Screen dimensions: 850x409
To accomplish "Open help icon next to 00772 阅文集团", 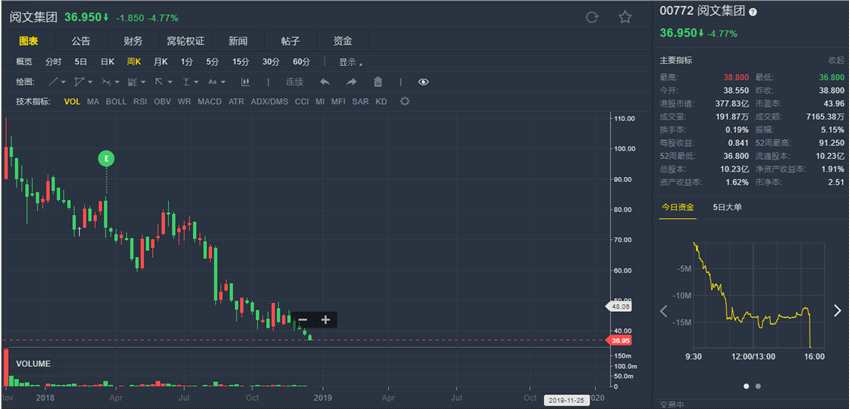I will (x=752, y=12).
